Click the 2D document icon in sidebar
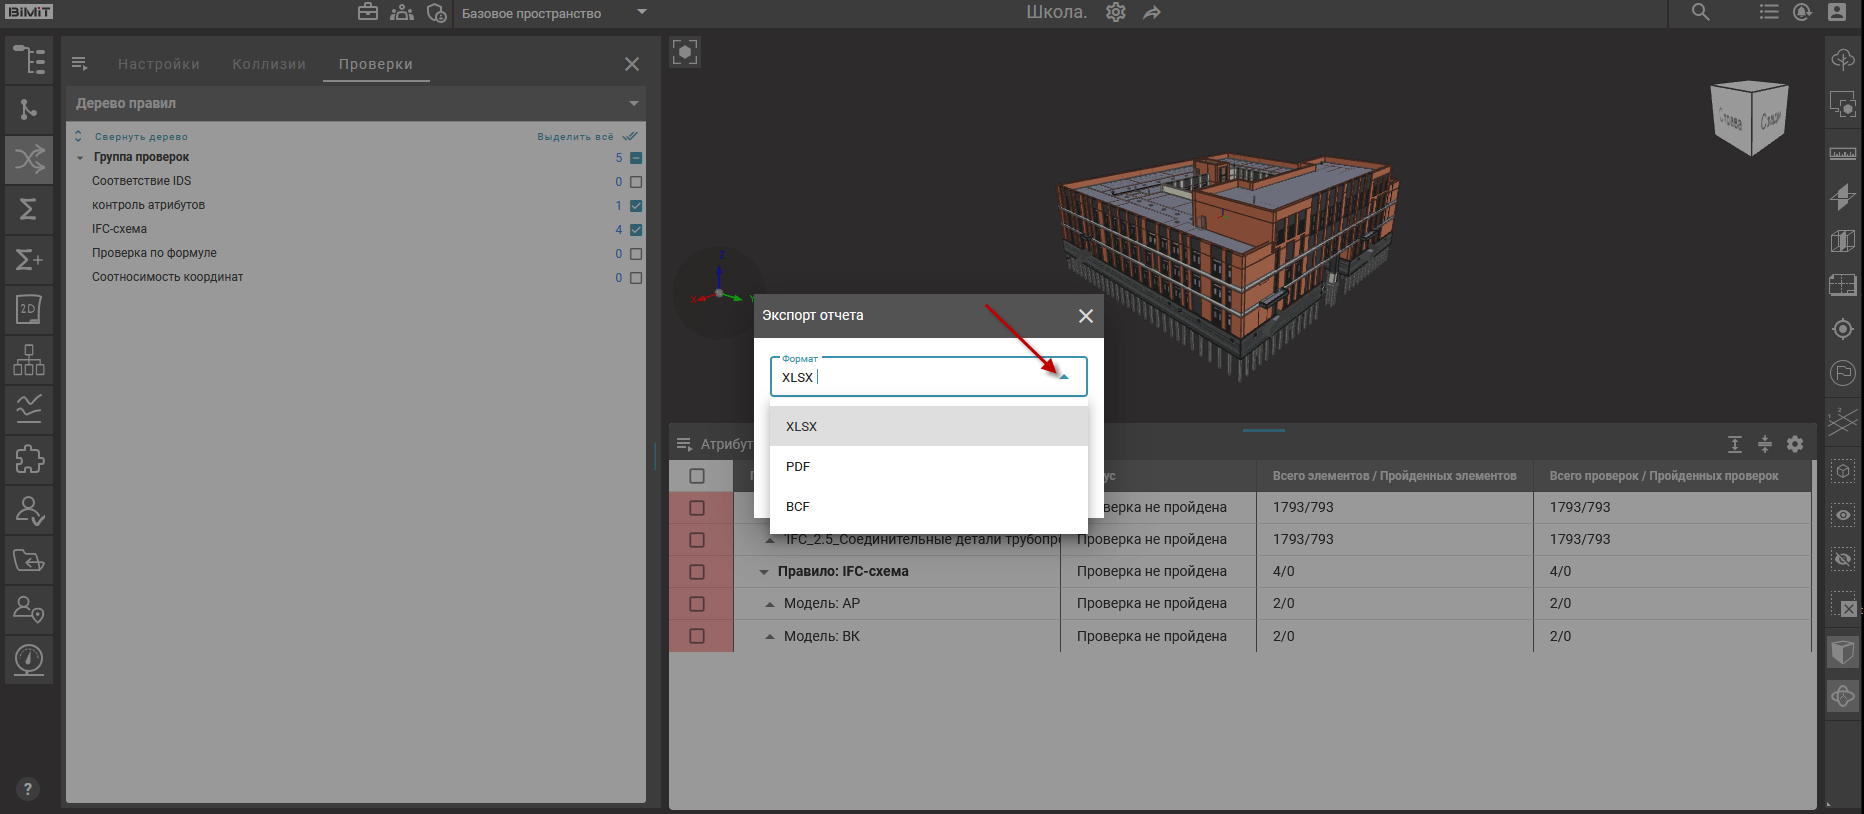 (29, 310)
